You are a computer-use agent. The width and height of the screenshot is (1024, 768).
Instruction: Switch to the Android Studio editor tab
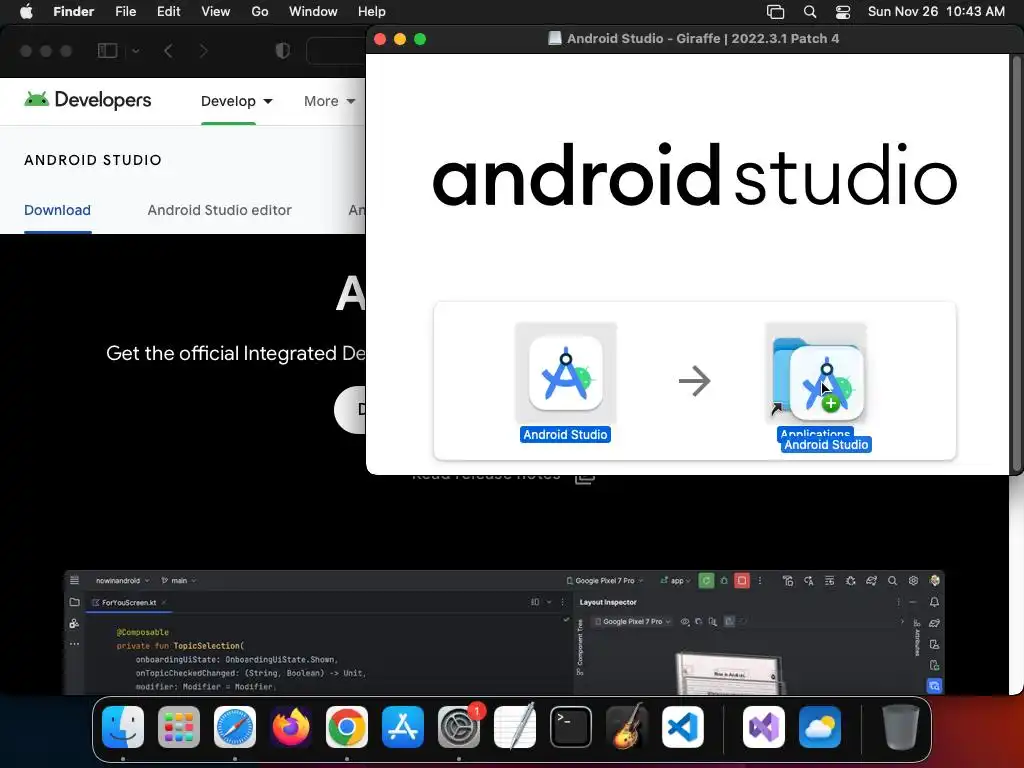[x=219, y=210]
